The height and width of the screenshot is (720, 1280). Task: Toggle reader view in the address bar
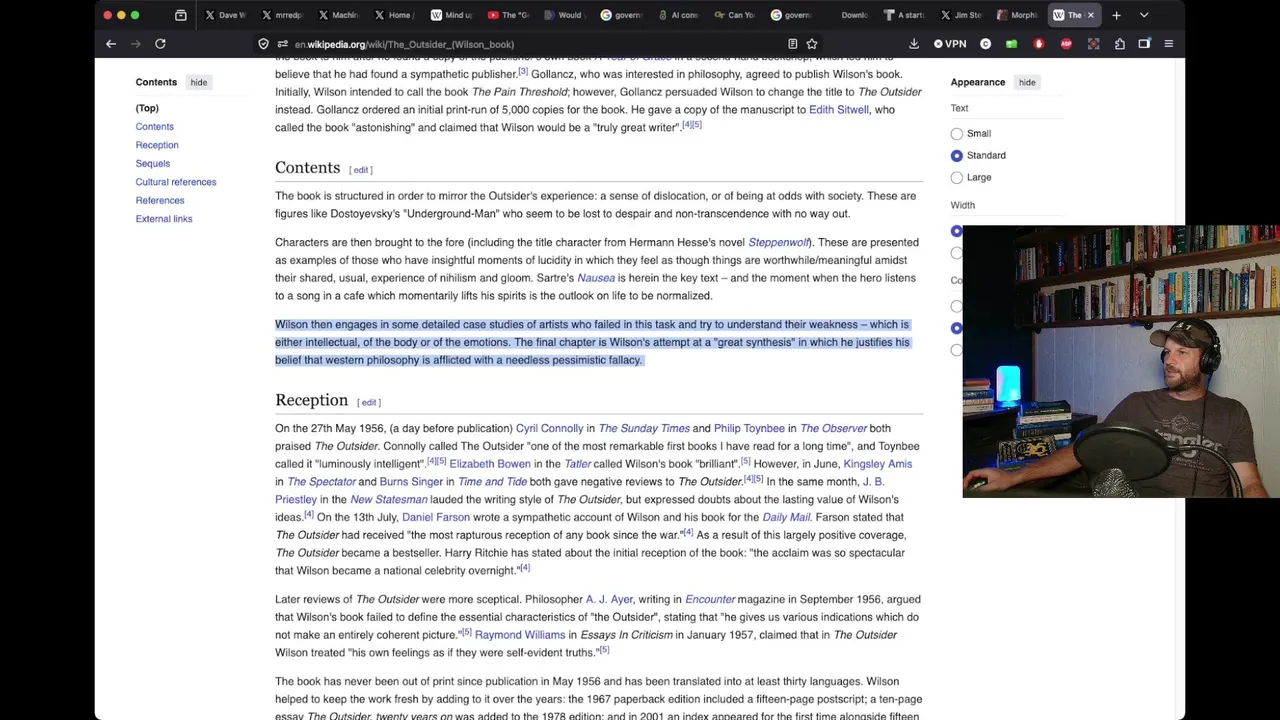click(x=792, y=44)
